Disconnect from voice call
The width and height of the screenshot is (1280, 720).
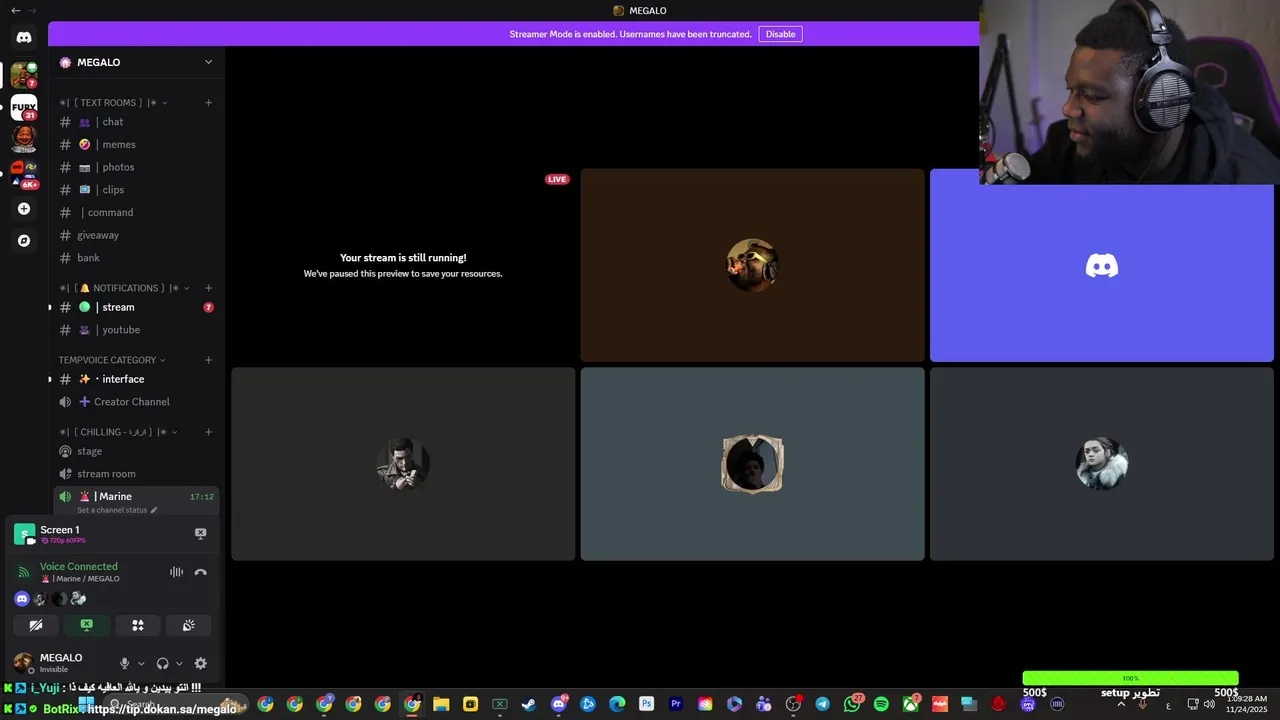(200, 572)
